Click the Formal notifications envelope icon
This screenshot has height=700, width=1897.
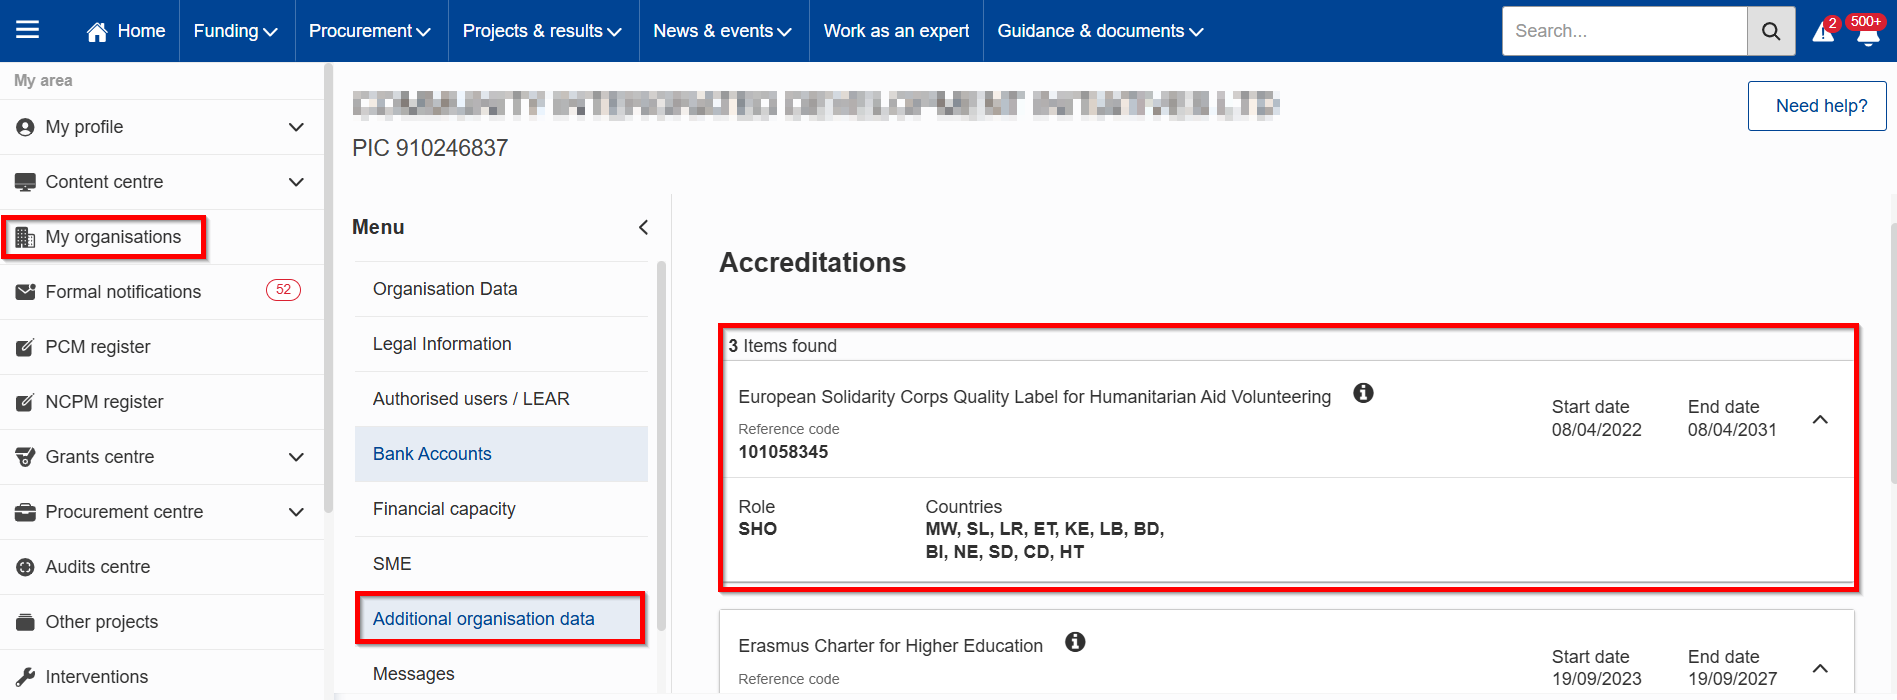(25, 292)
